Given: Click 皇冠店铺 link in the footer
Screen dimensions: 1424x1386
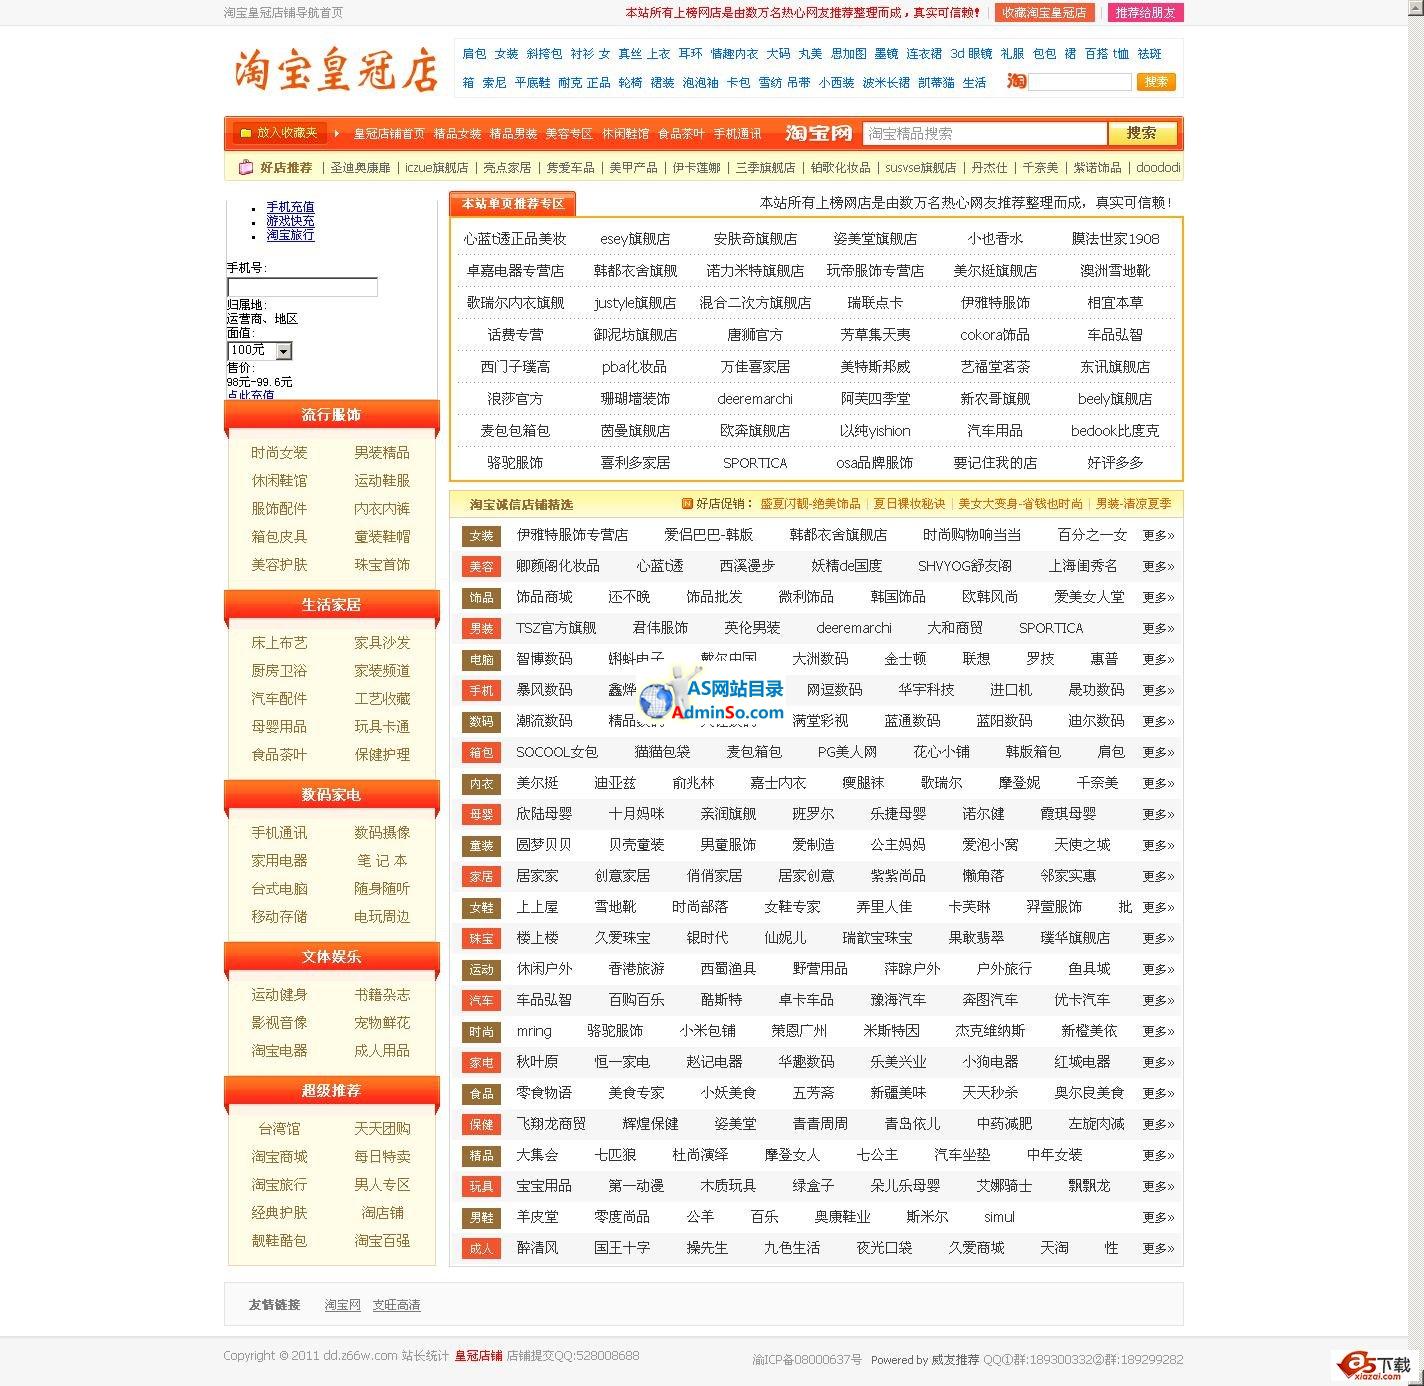Looking at the screenshot, I should coord(478,1356).
